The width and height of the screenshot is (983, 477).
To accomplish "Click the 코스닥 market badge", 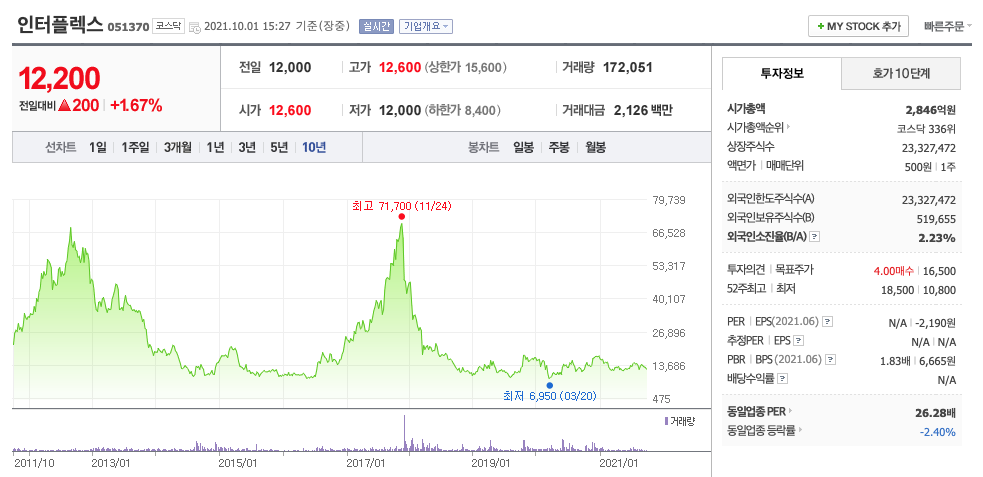I will pos(168,27).
